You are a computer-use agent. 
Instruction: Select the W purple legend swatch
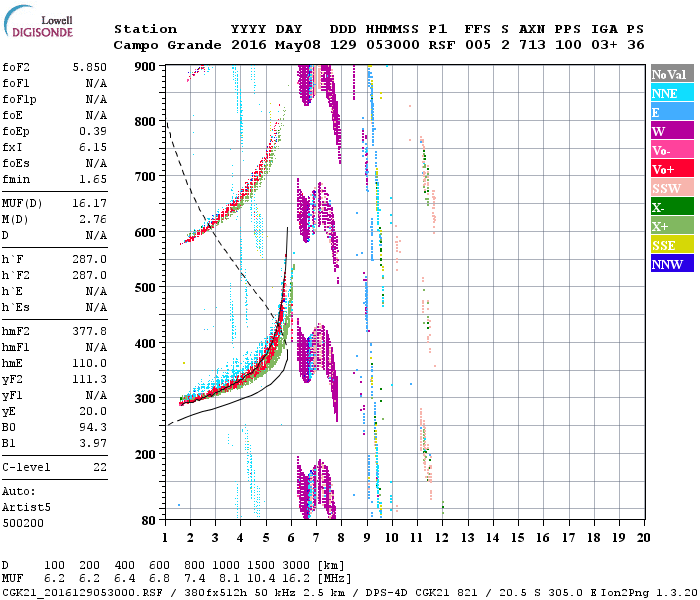tap(672, 131)
